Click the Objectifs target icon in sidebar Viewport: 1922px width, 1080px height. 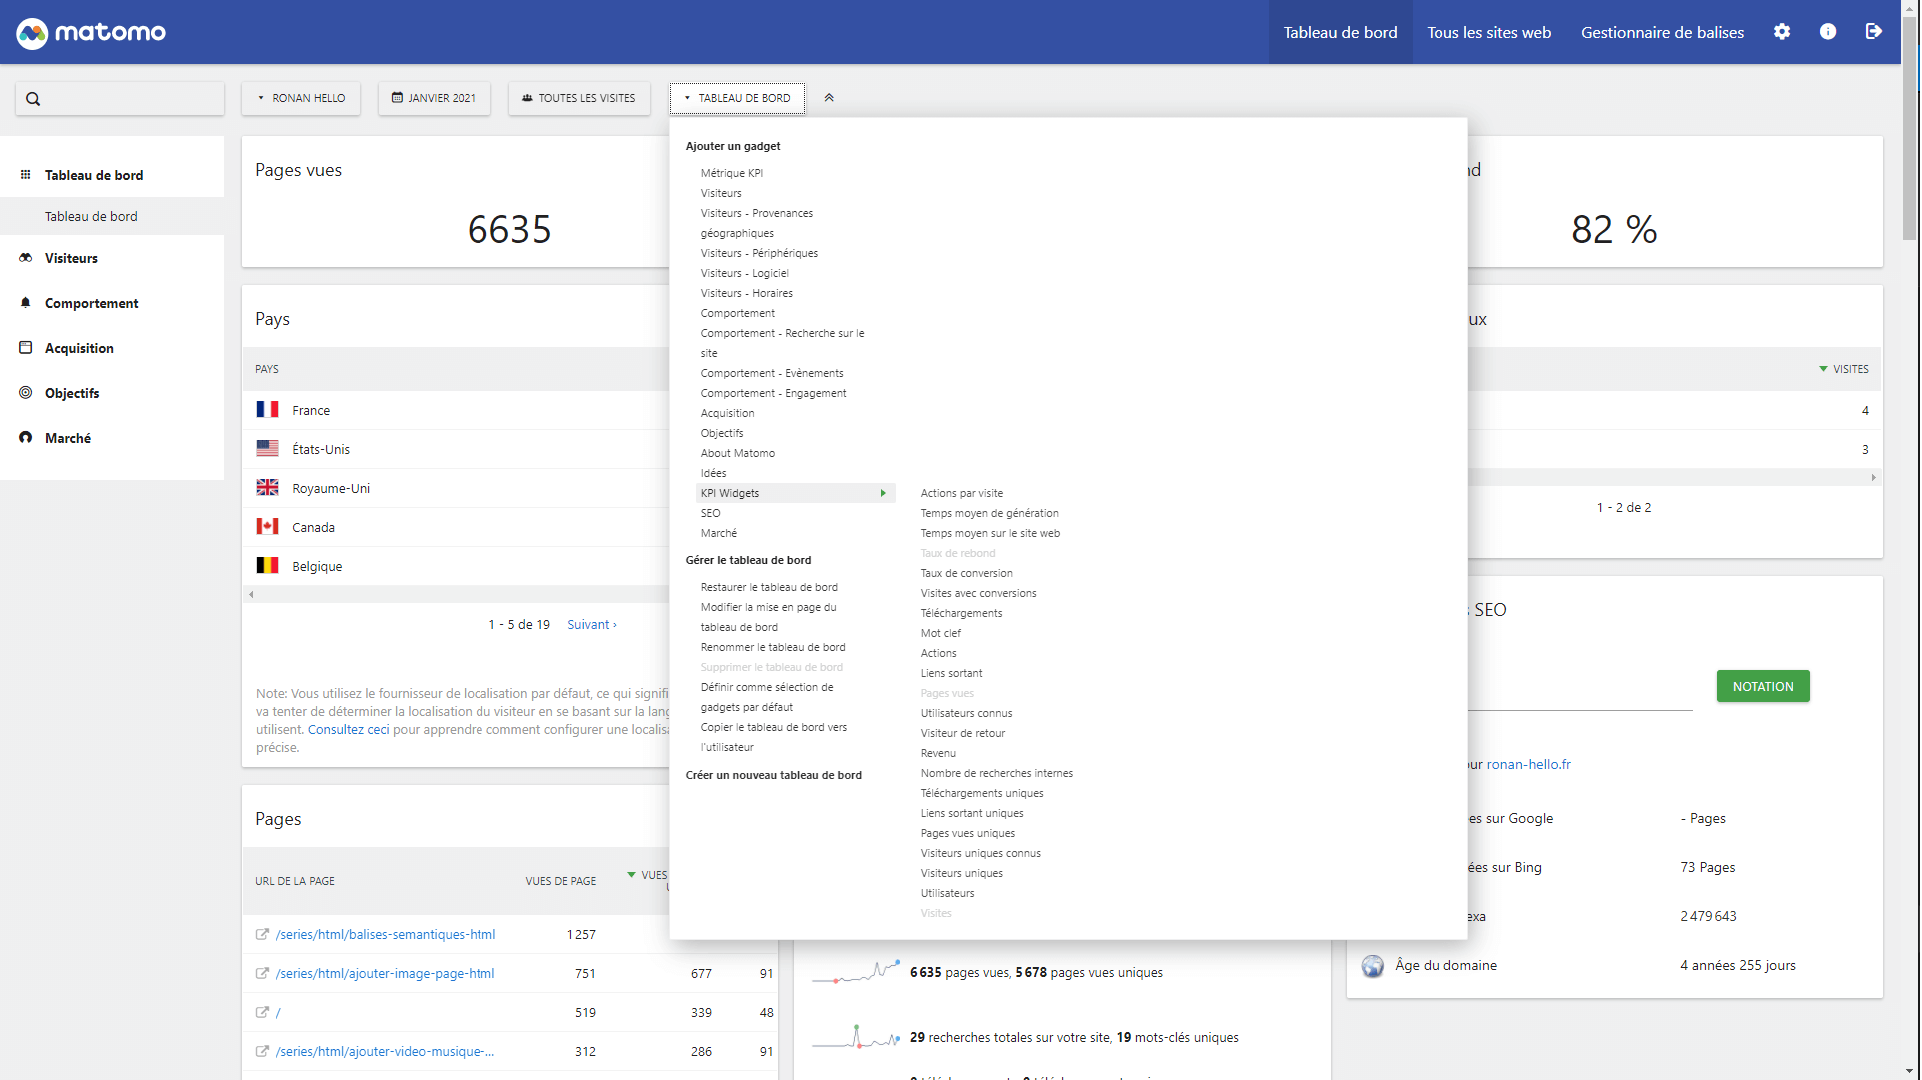(x=26, y=393)
